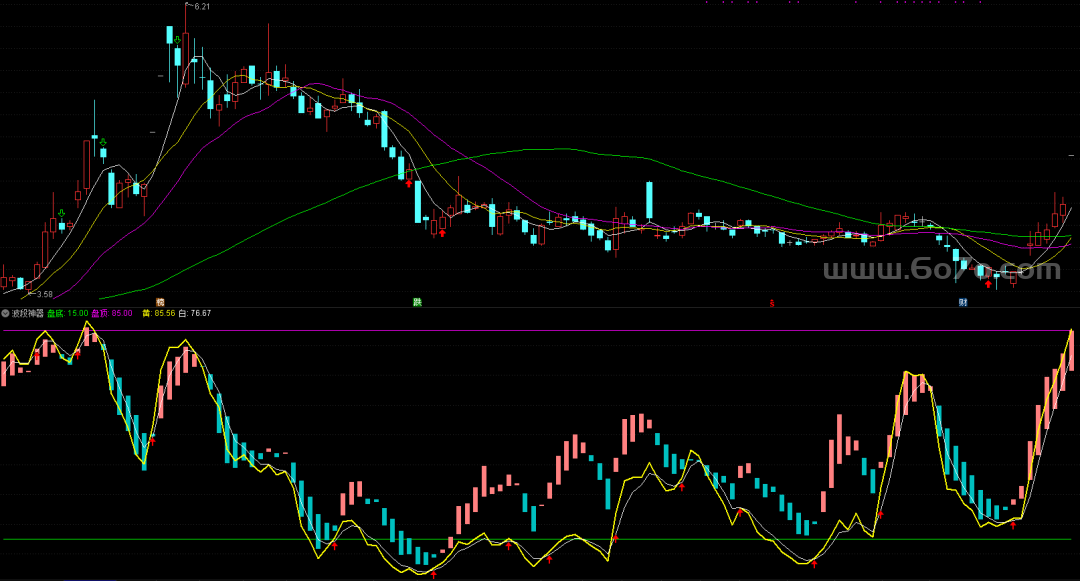Select the green 盘底 horizontal line
1080x581 pixels.
[x=540, y=540]
